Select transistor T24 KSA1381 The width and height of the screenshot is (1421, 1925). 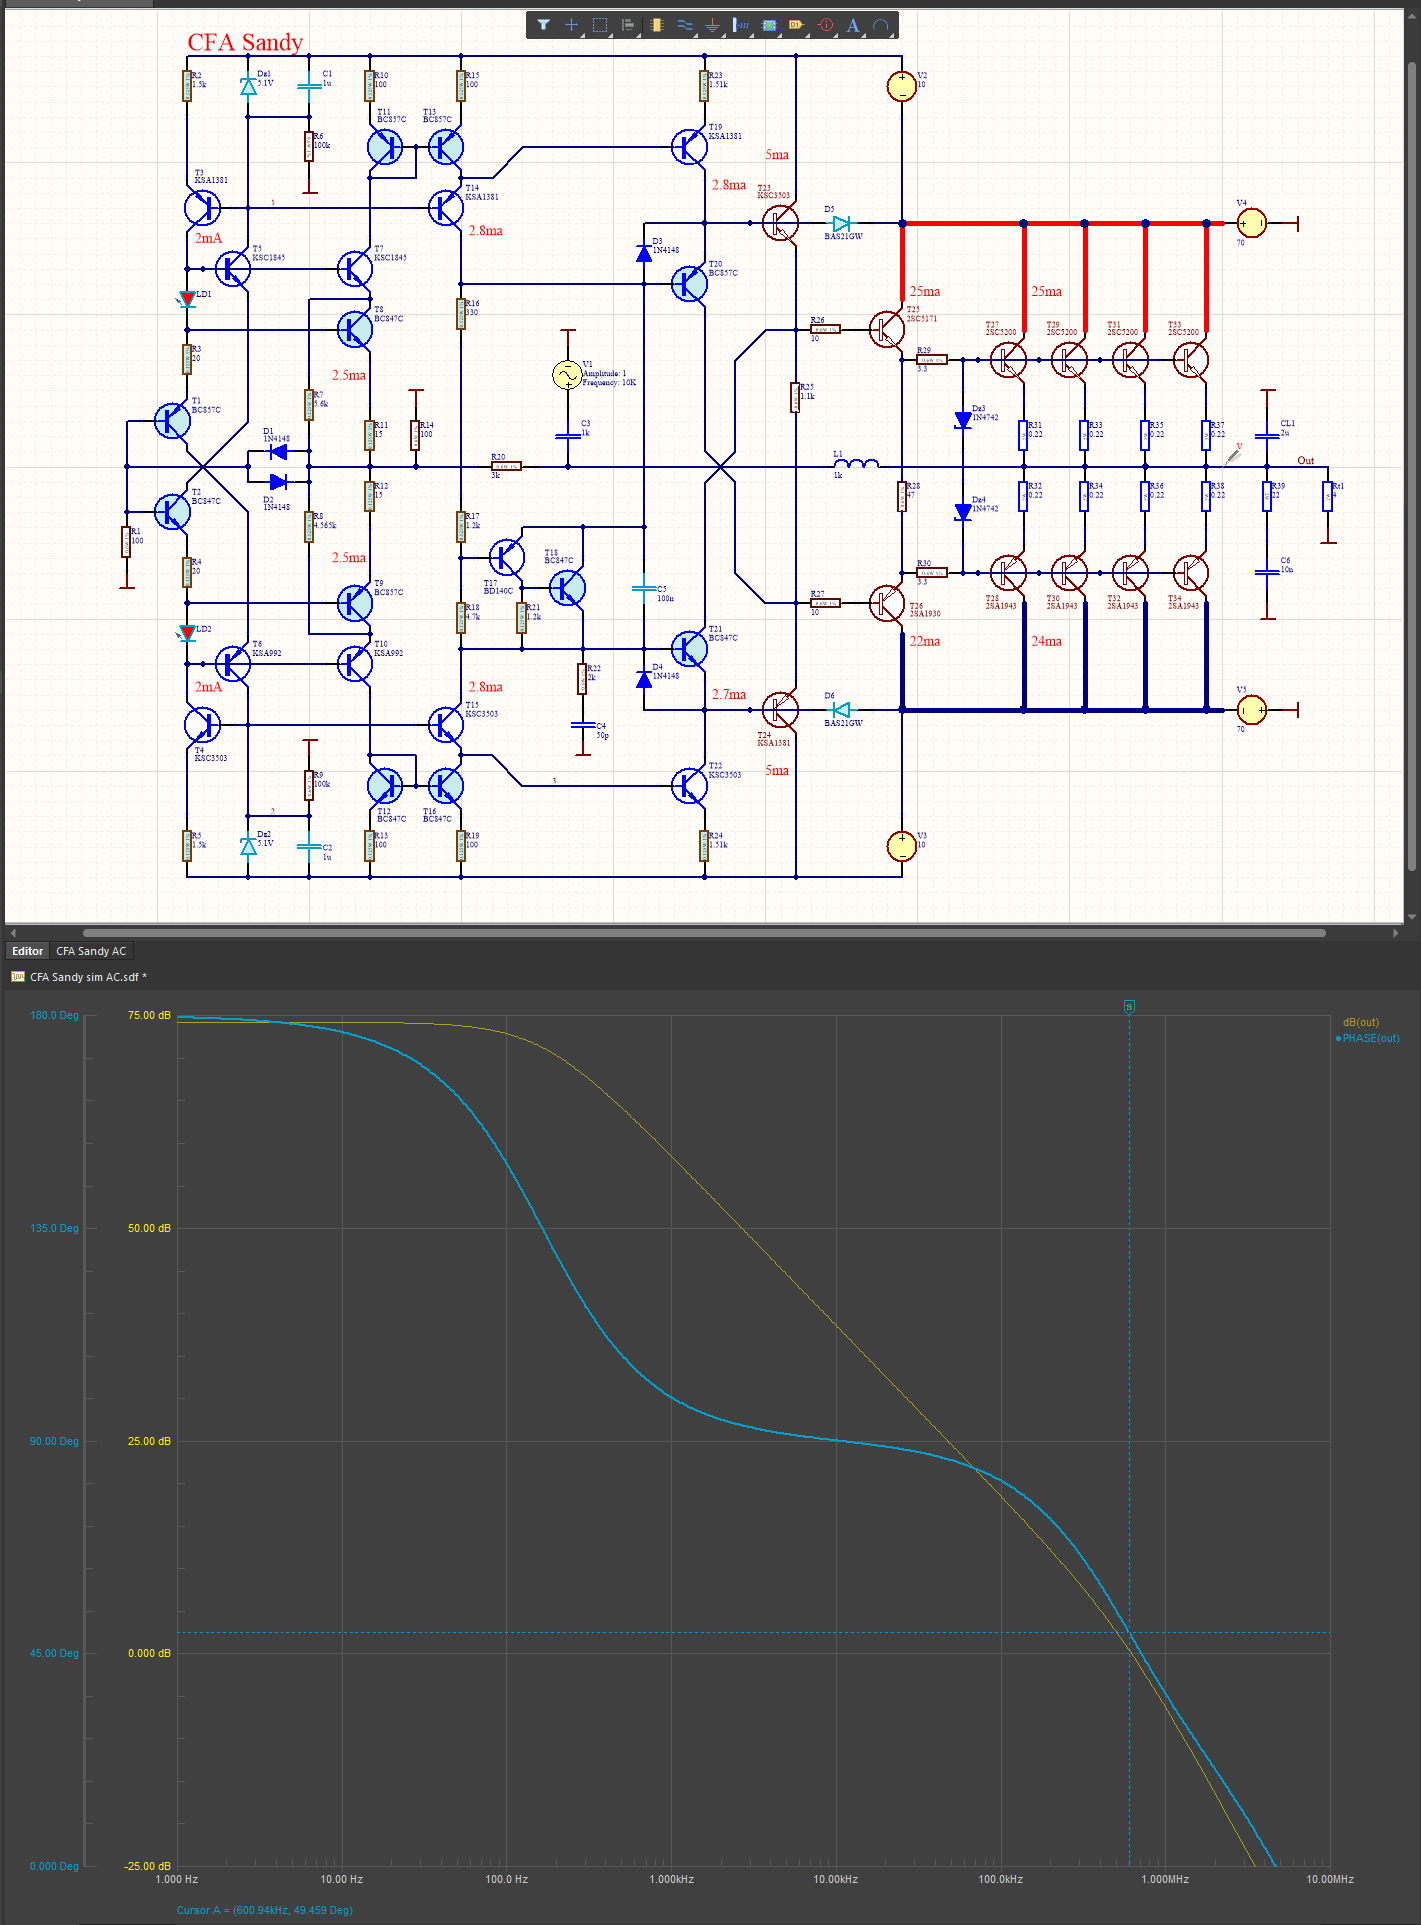pyautogui.click(x=779, y=710)
